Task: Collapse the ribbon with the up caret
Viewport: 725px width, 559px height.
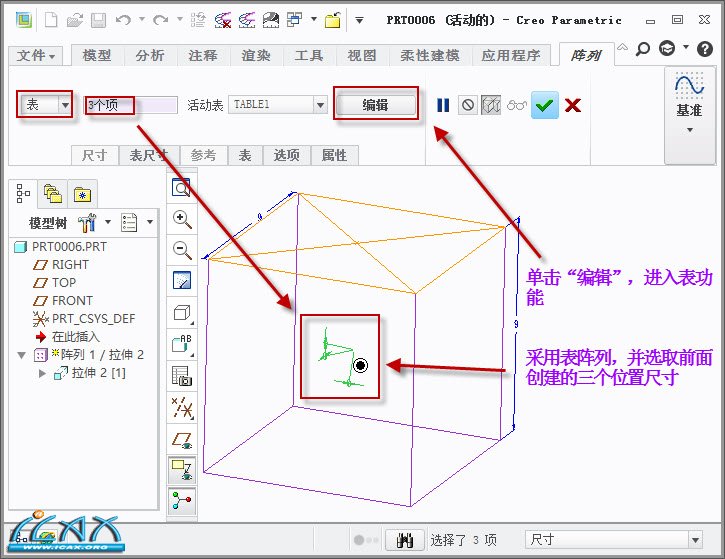Action: [x=623, y=47]
